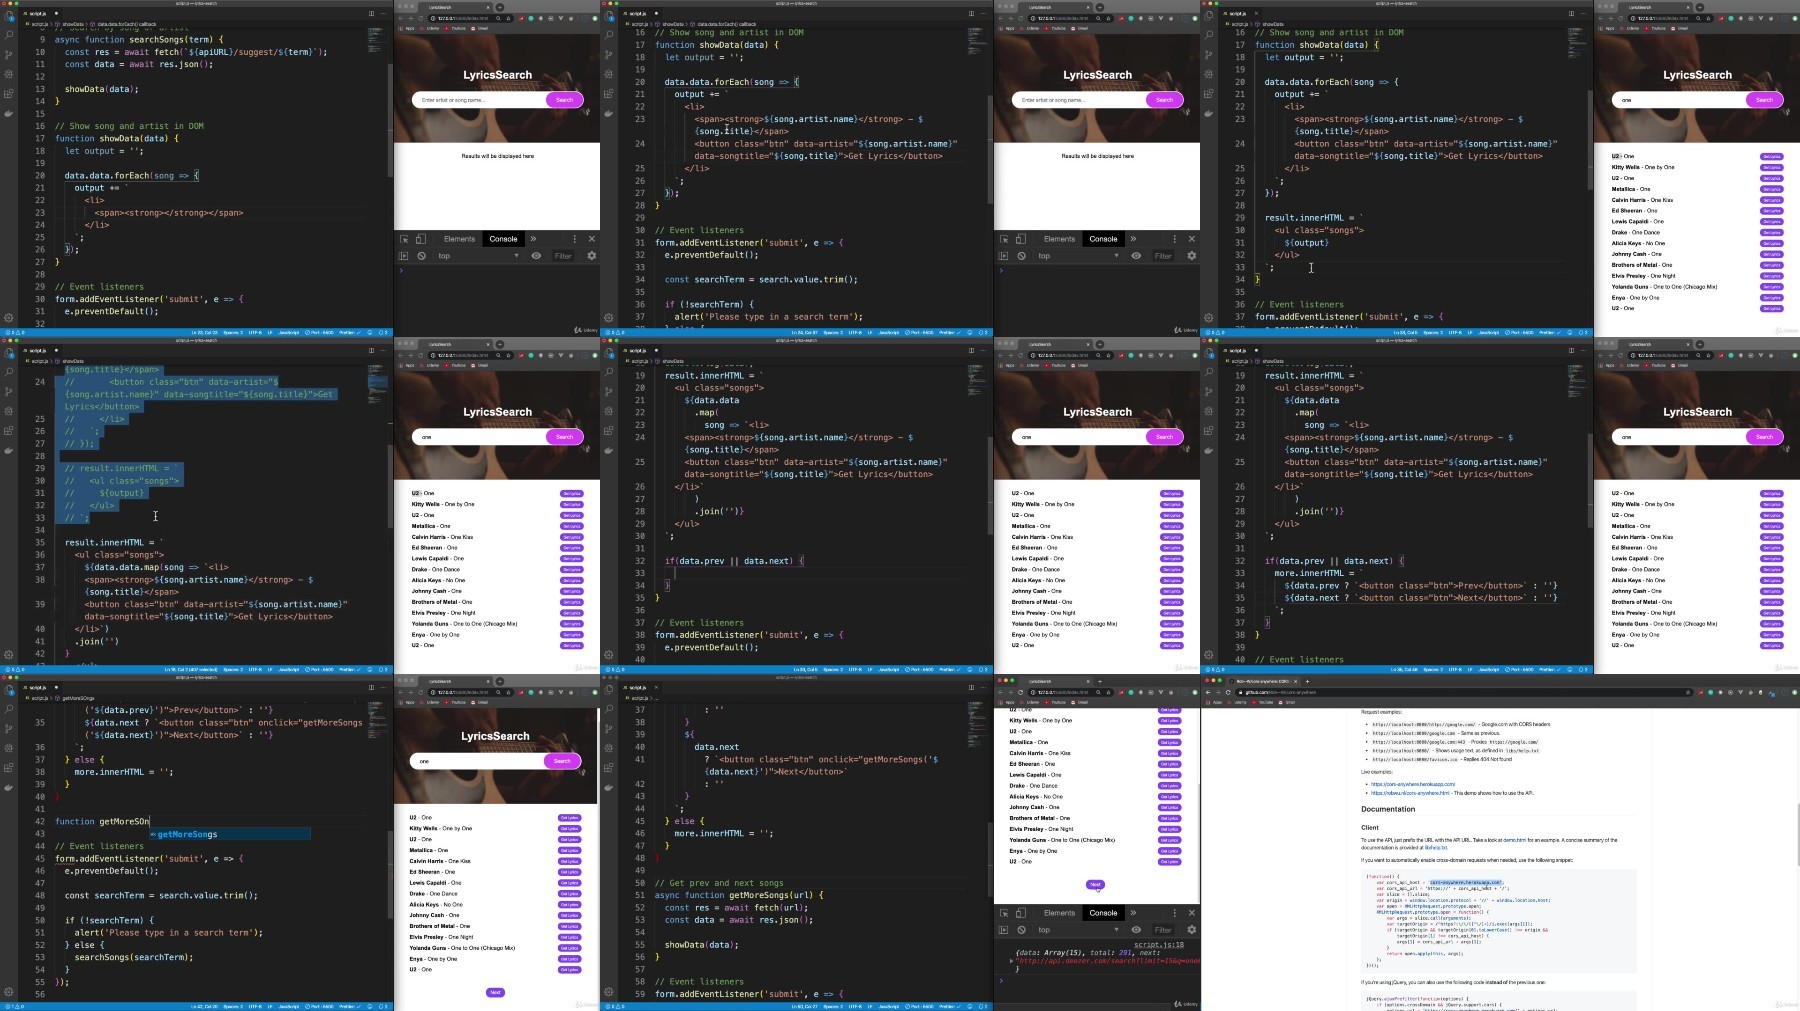This screenshot has width=1800, height=1011.
Task: Toggle device toolbar in DevTools with logged object
Action: 1020,913
